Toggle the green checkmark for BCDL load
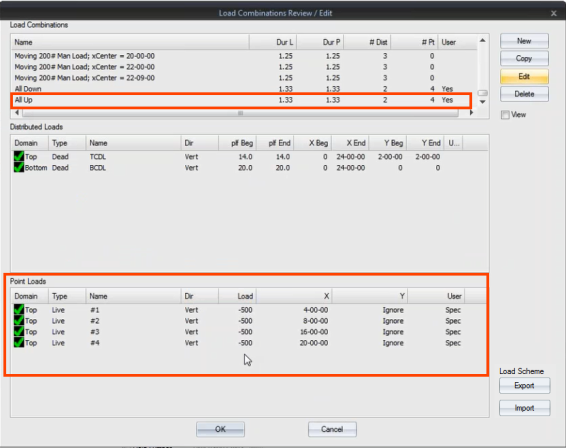The image size is (566, 448). [19, 168]
